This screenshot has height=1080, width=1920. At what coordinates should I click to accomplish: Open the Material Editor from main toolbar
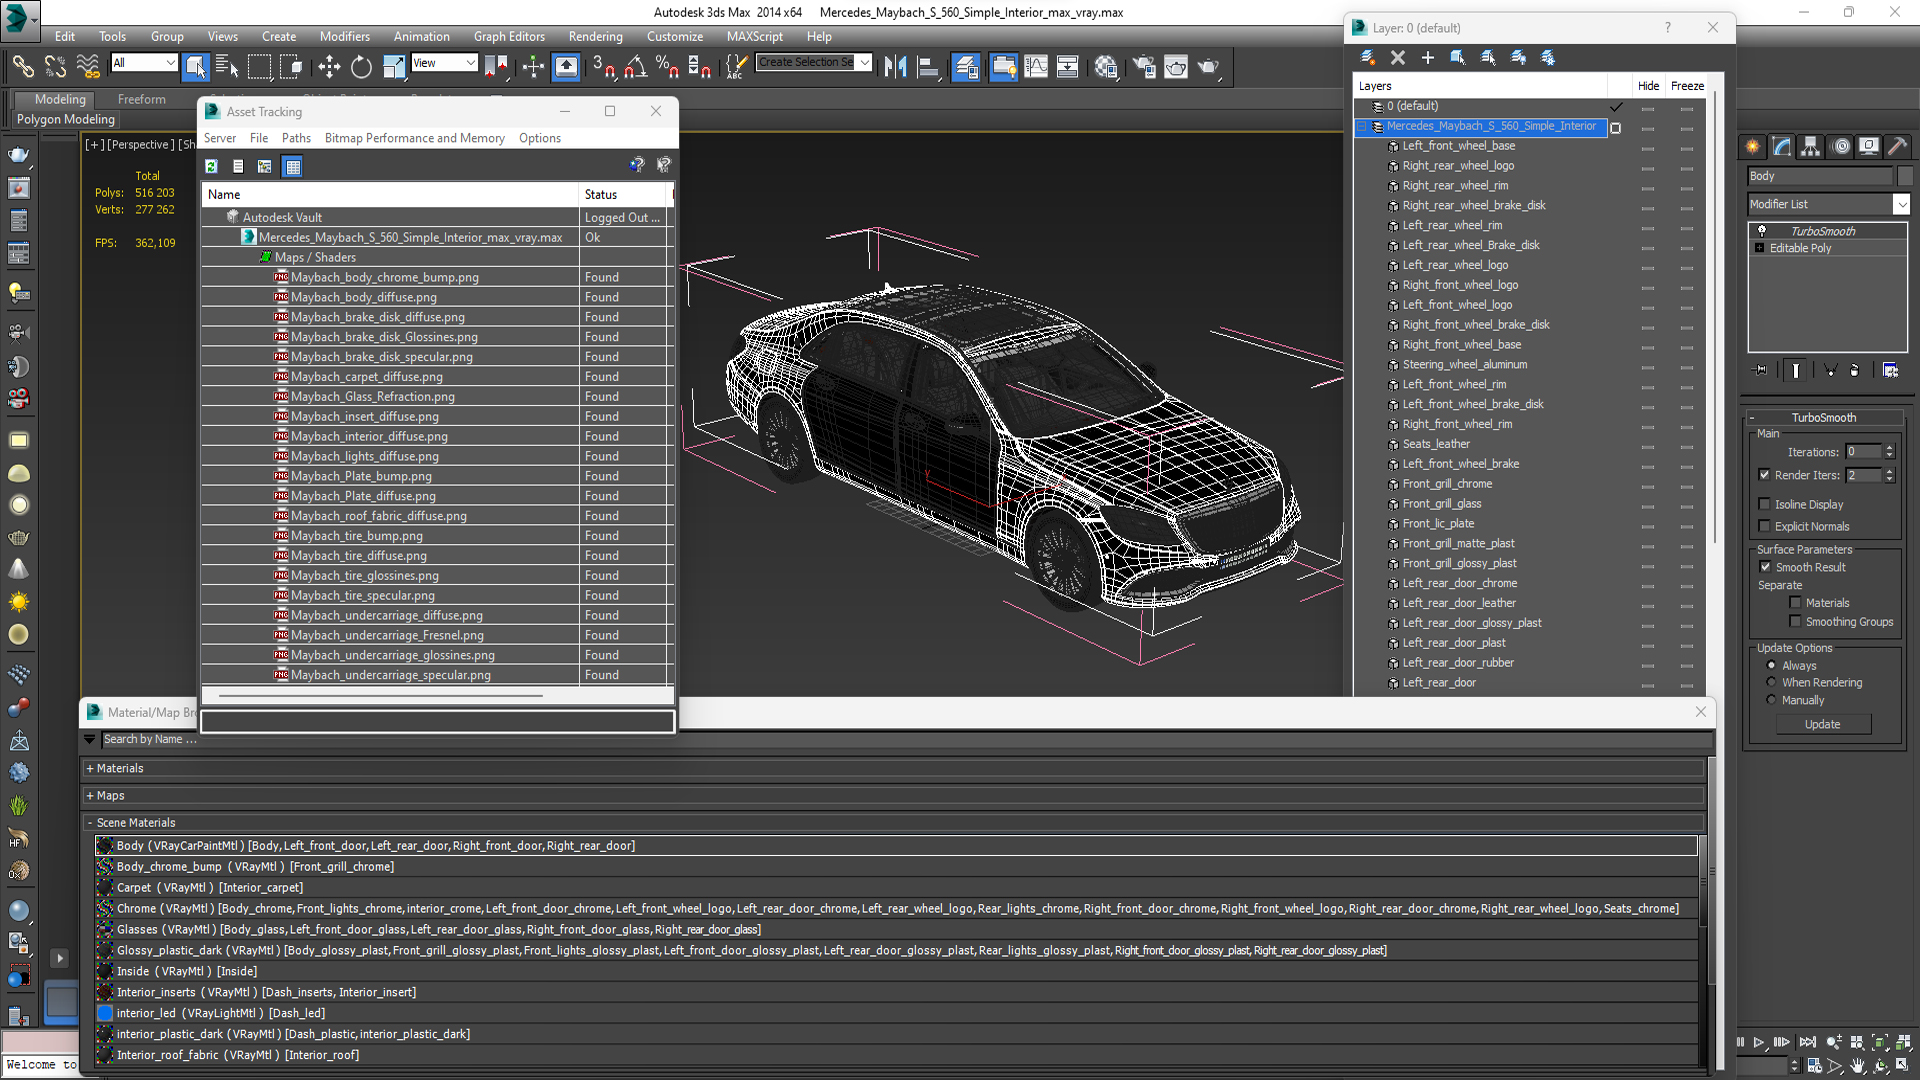(x=1106, y=67)
